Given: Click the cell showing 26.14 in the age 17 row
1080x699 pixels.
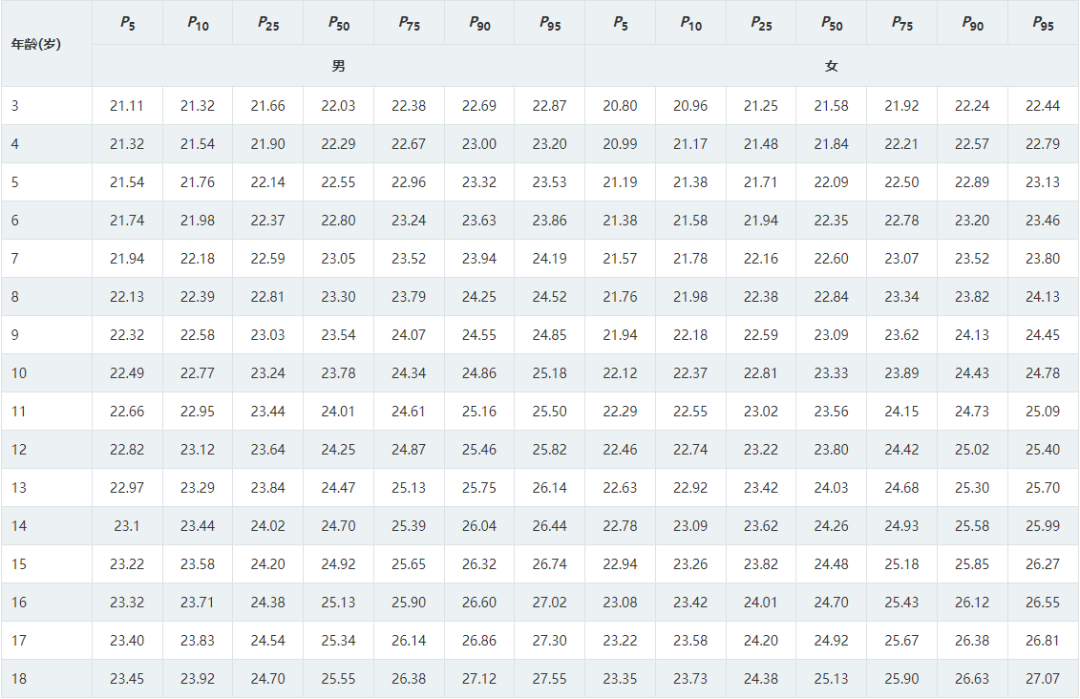Looking at the screenshot, I should 408,640.
